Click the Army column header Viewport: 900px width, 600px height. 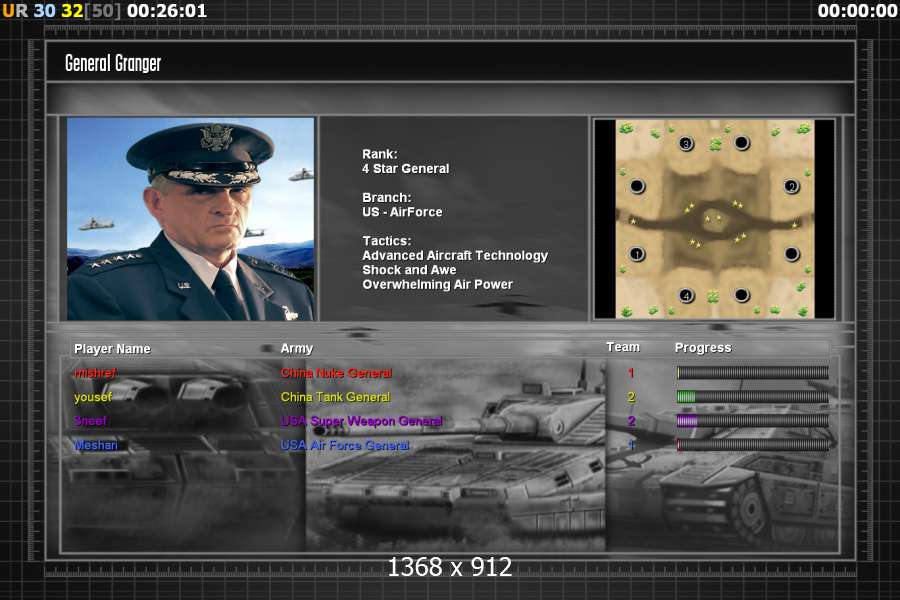[297, 349]
